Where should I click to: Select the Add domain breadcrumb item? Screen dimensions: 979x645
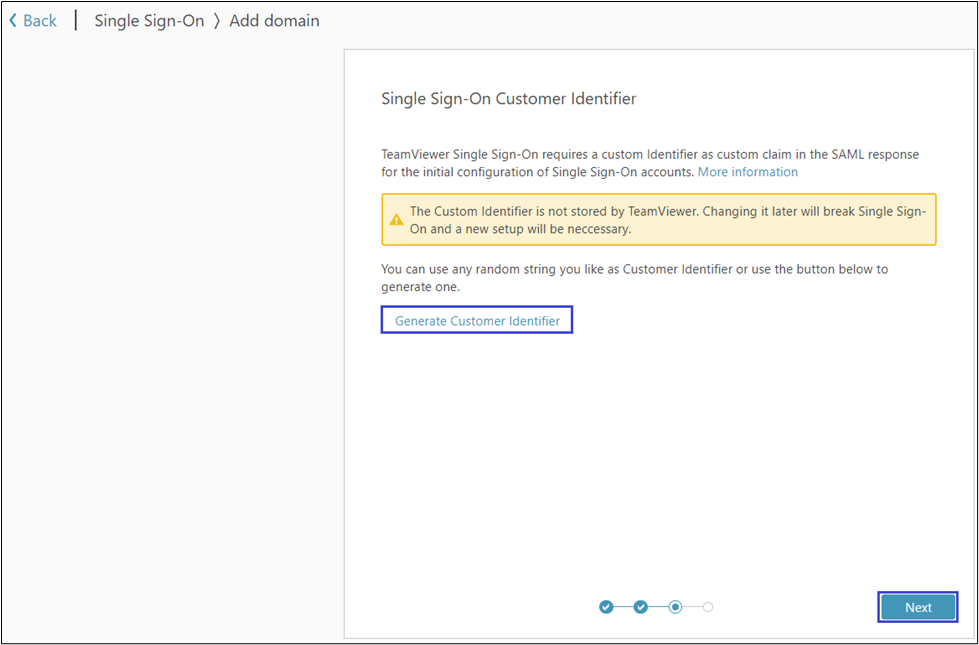274,21
